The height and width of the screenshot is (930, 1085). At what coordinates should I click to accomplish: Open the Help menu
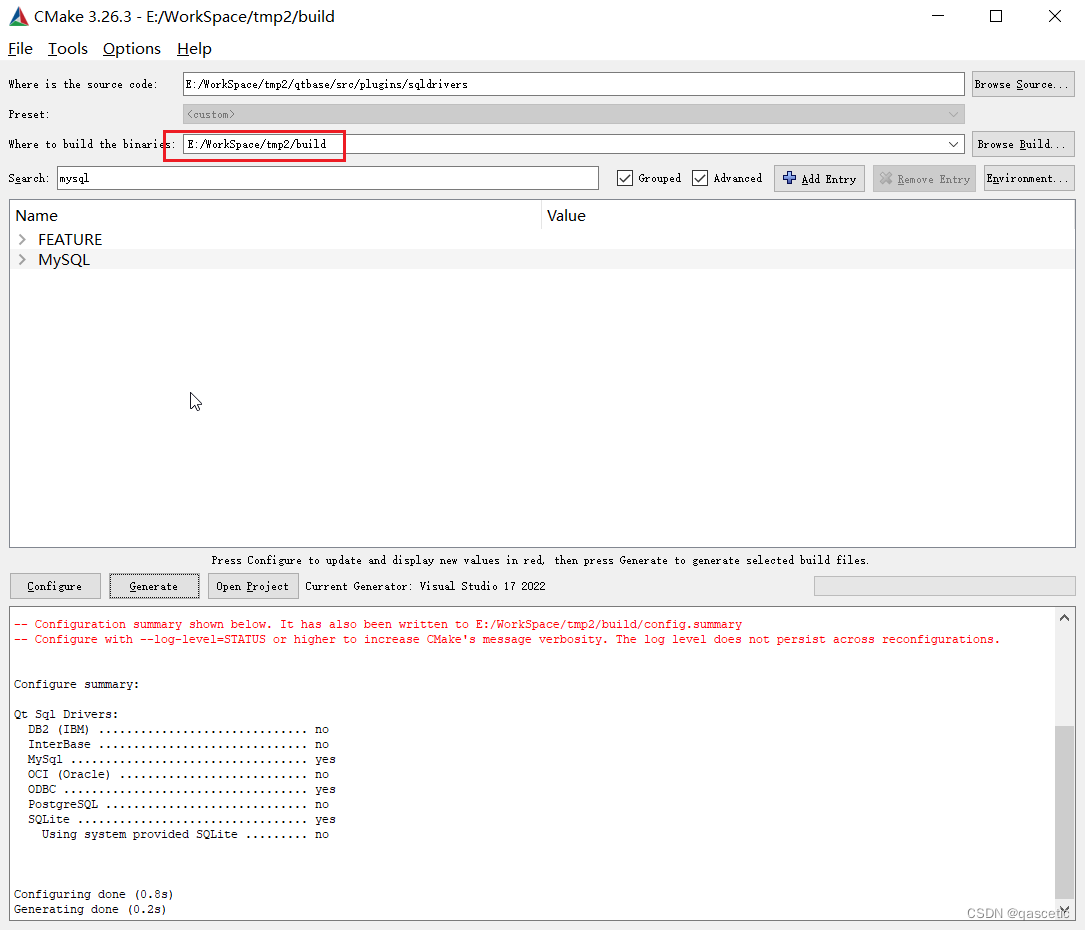(x=194, y=48)
